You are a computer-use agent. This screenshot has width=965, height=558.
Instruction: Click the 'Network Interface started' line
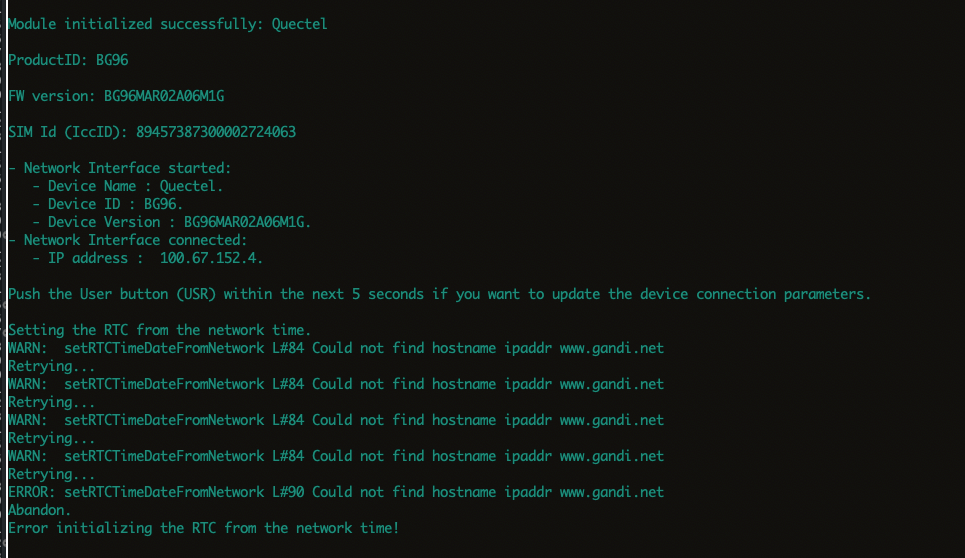120,168
